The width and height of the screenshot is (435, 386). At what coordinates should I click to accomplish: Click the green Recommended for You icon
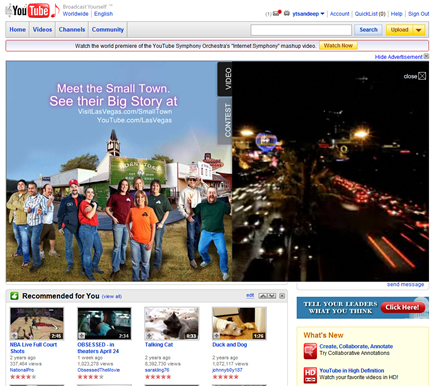(x=14, y=296)
